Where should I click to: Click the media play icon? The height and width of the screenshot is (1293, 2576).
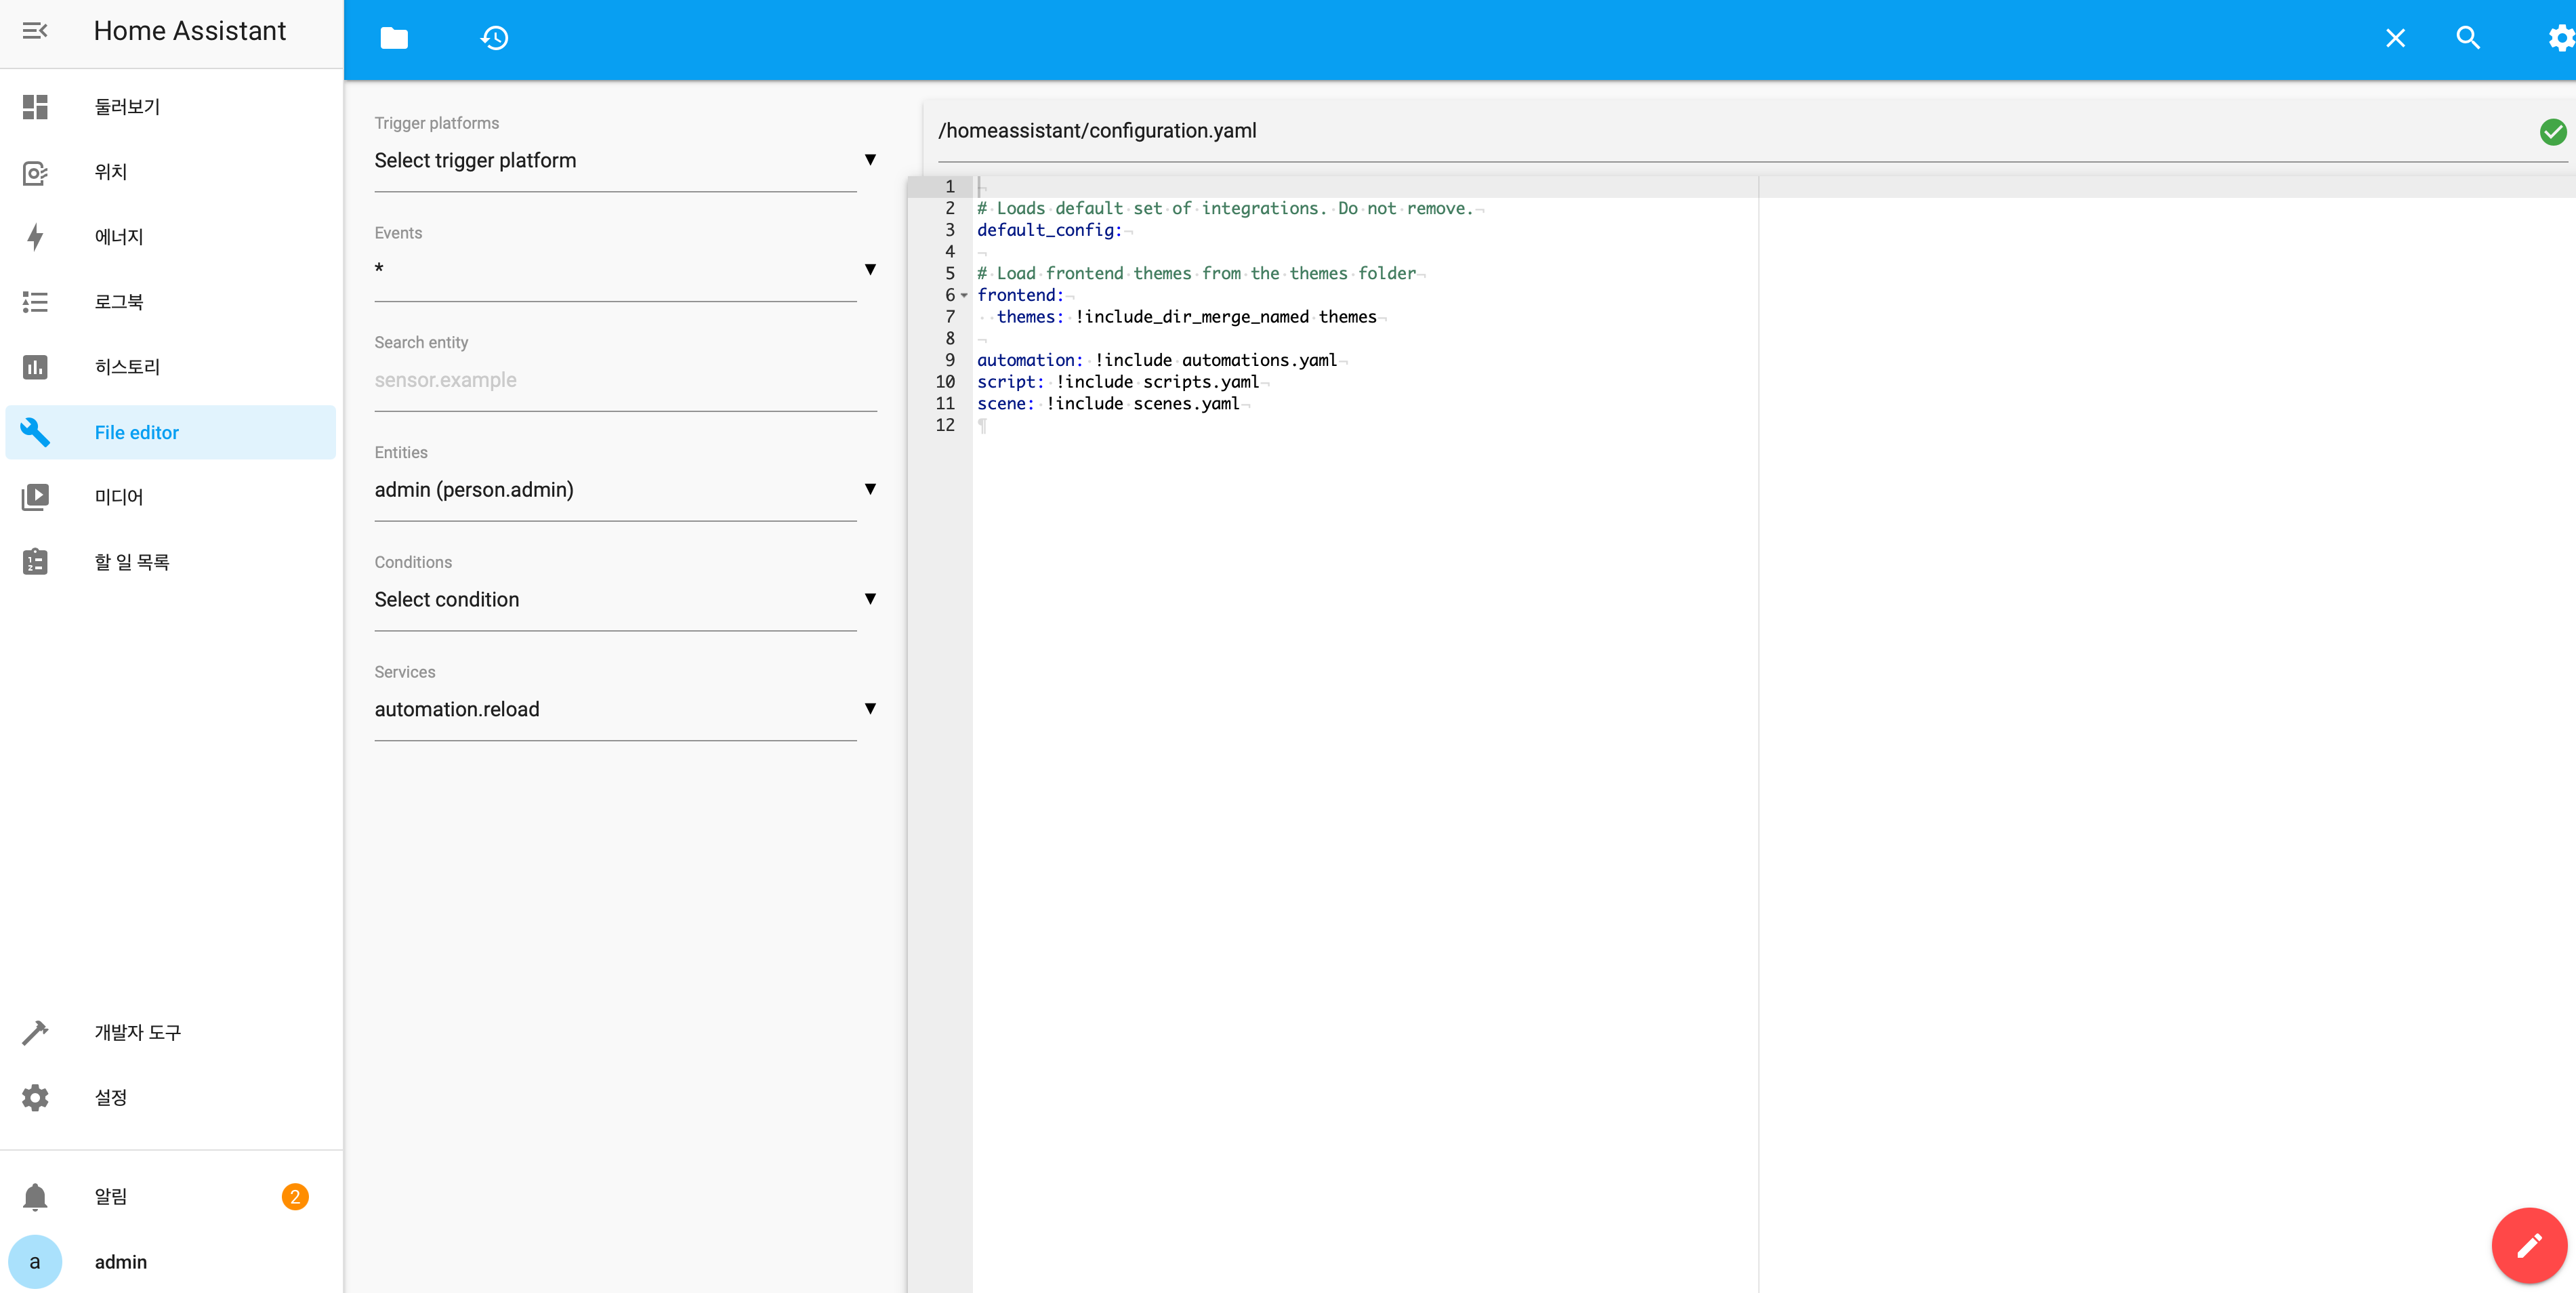[35, 497]
